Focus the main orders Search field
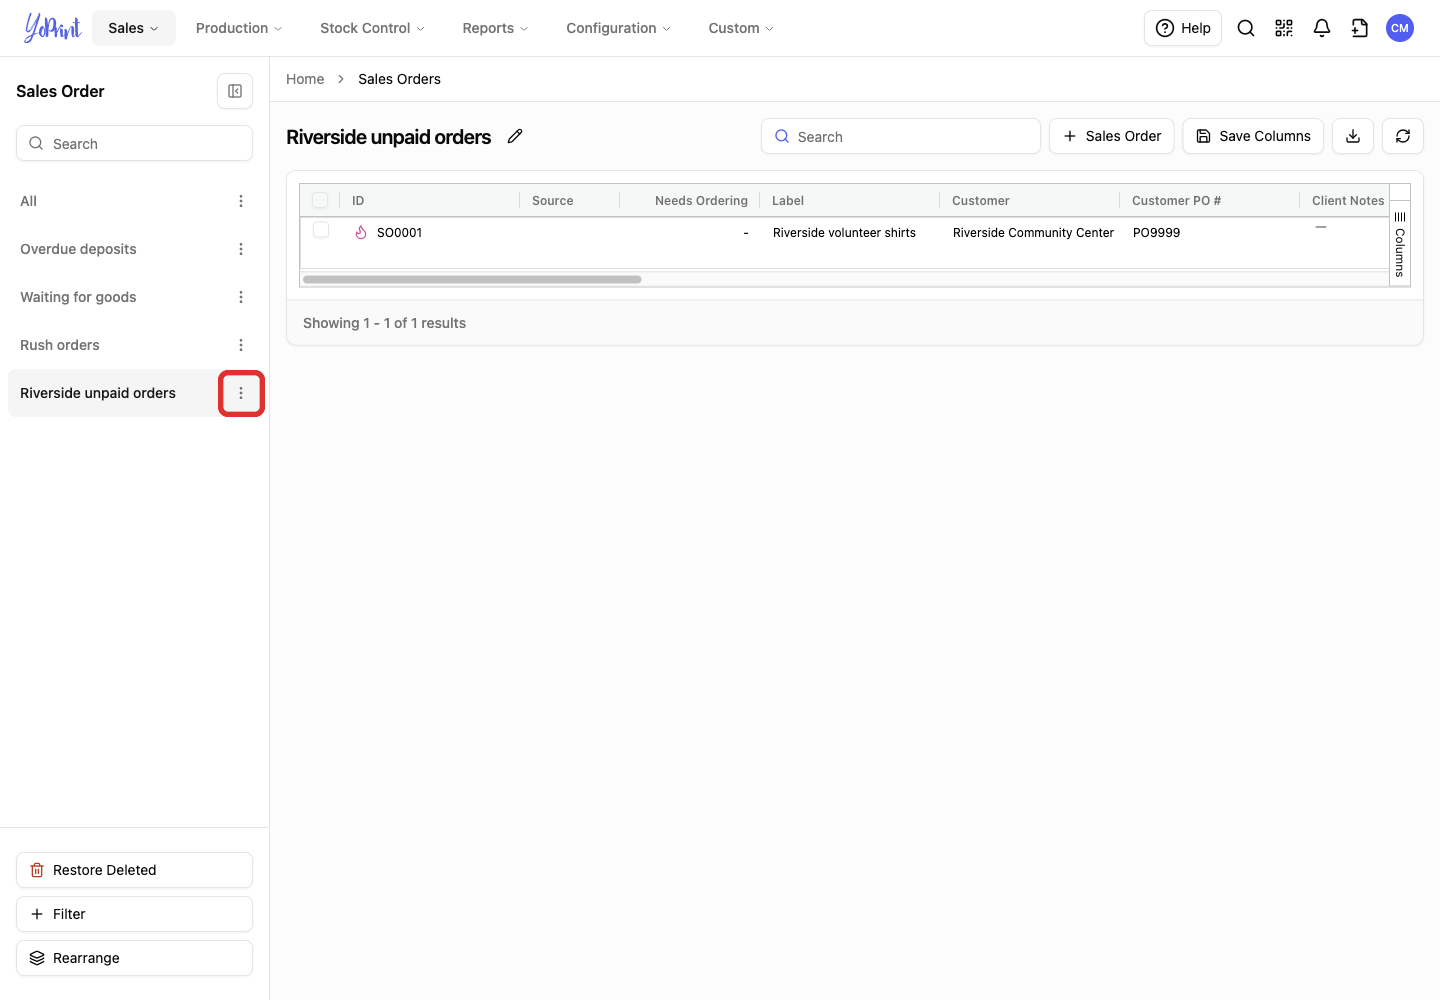 [901, 136]
